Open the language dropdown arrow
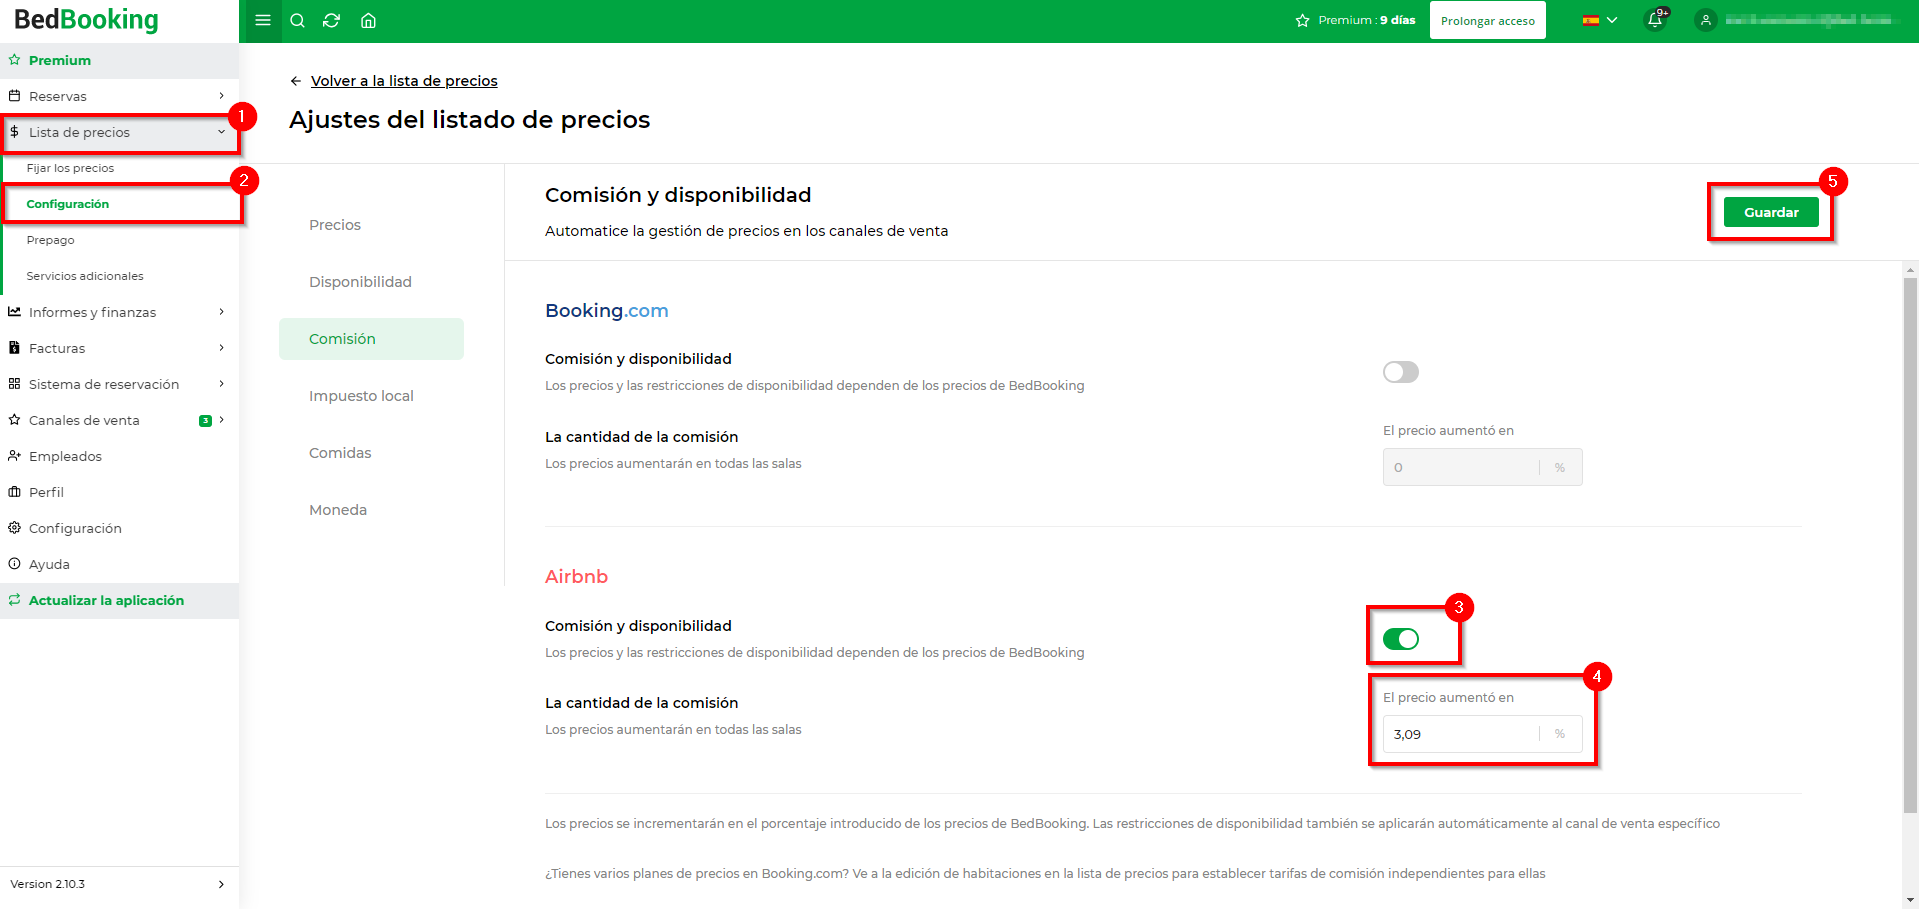 pos(1612,20)
